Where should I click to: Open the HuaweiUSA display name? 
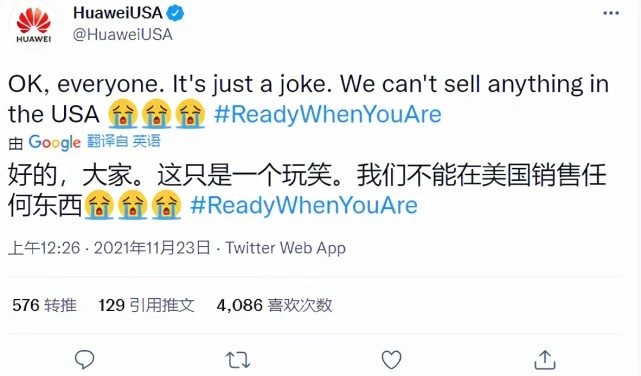118,13
